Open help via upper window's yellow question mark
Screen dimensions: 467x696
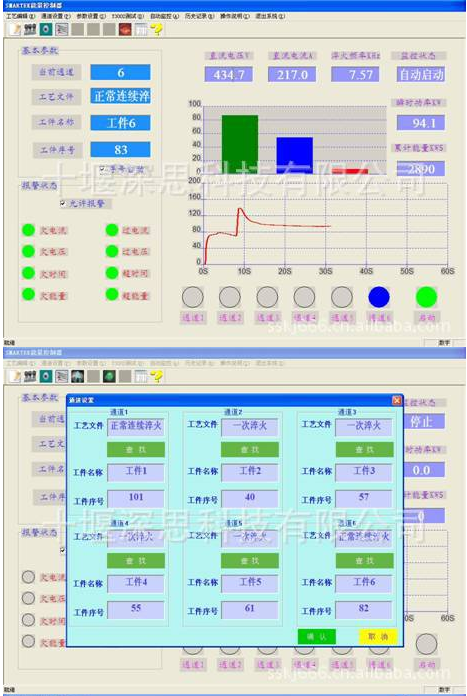pos(157,29)
